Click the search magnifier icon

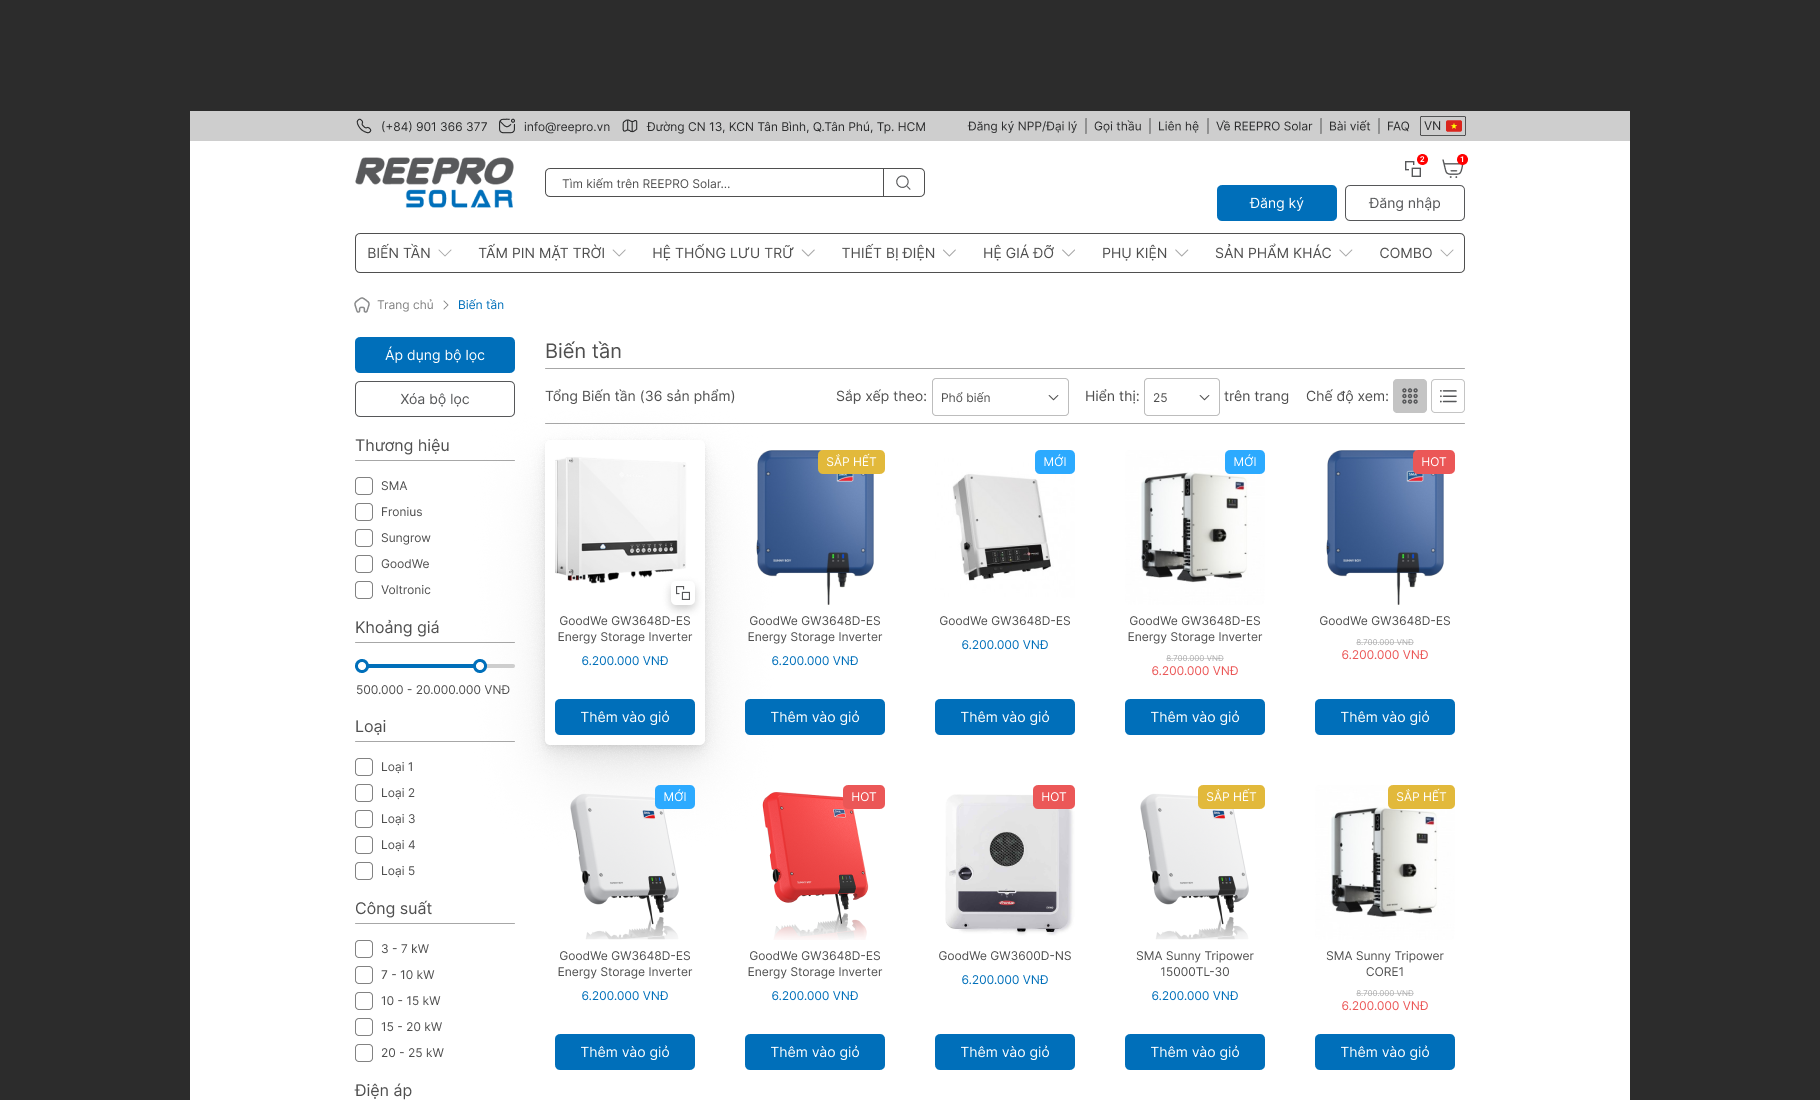coord(904,183)
